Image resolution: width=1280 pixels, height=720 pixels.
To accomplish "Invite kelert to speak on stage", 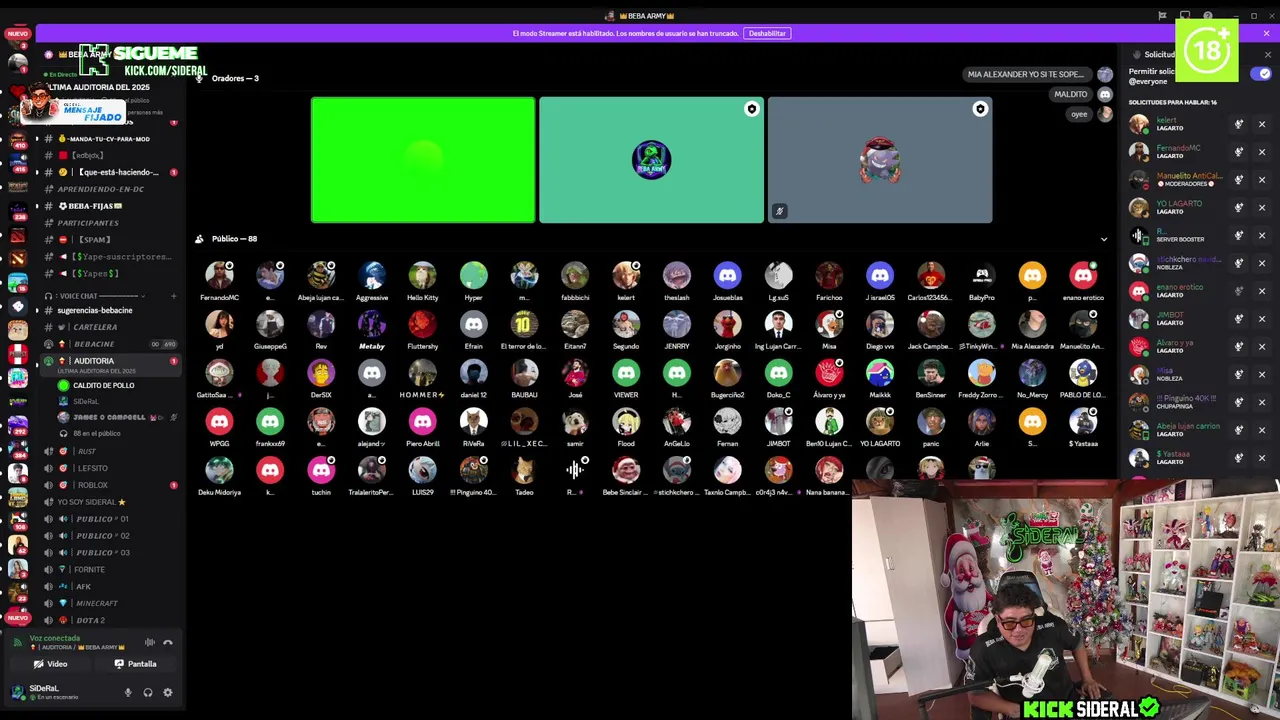I will click(x=1238, y=124).
